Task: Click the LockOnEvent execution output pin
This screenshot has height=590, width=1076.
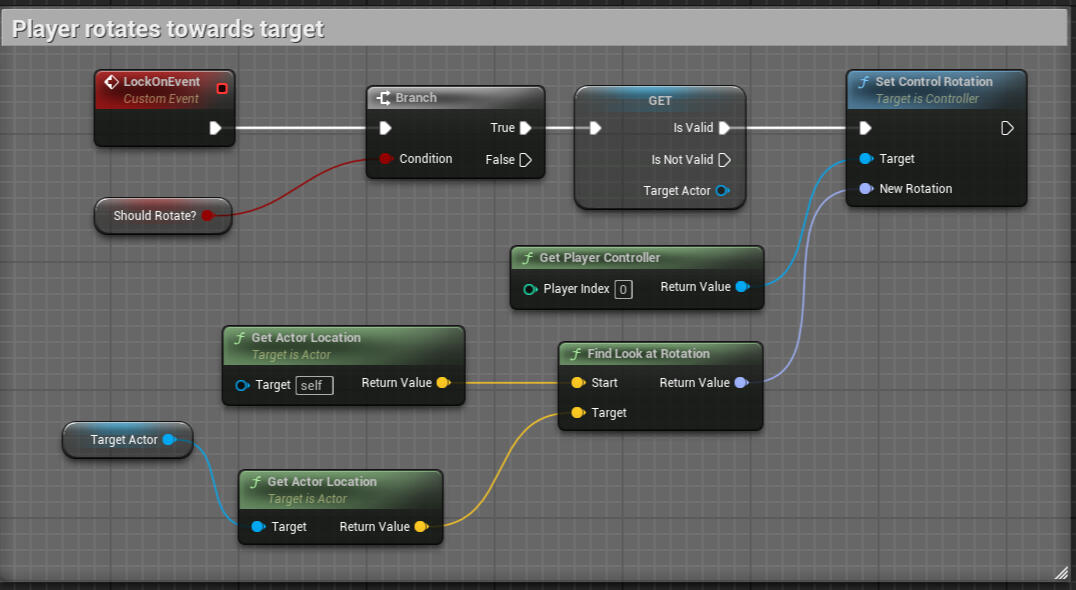Action: coord(215,128)
